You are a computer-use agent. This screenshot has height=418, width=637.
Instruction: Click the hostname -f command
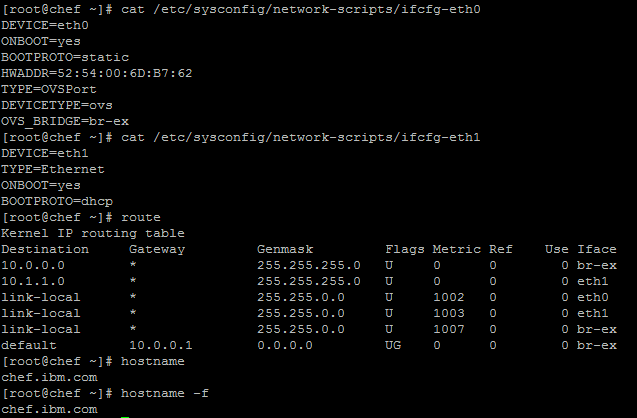pyautogui.click(x=165, y=393)
